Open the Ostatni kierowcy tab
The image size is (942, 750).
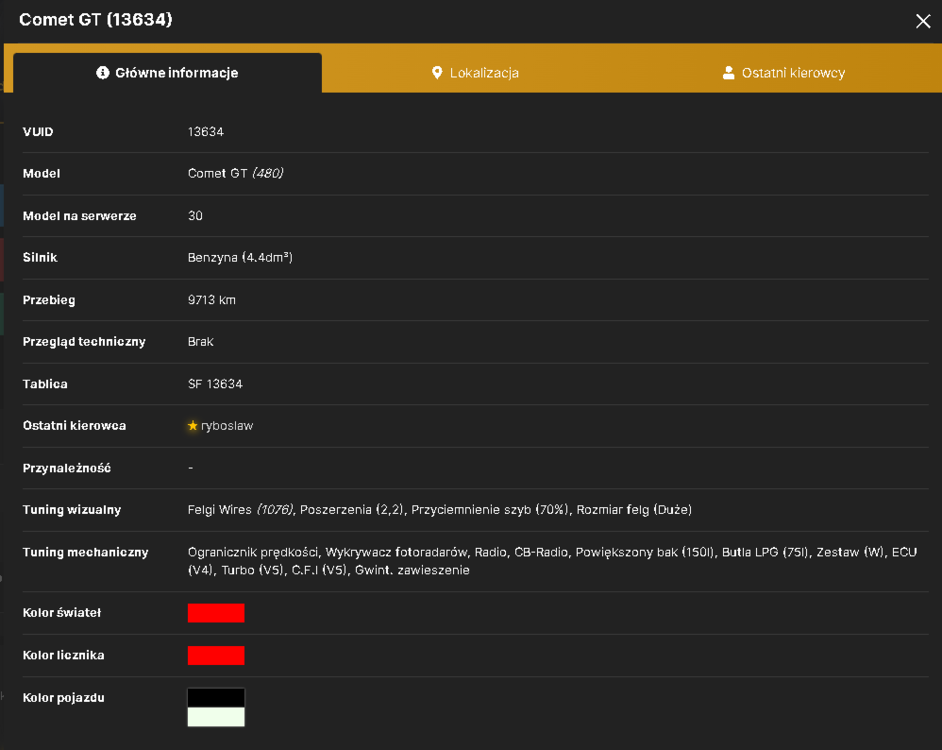pyautogui.click(x=783, y=73)
